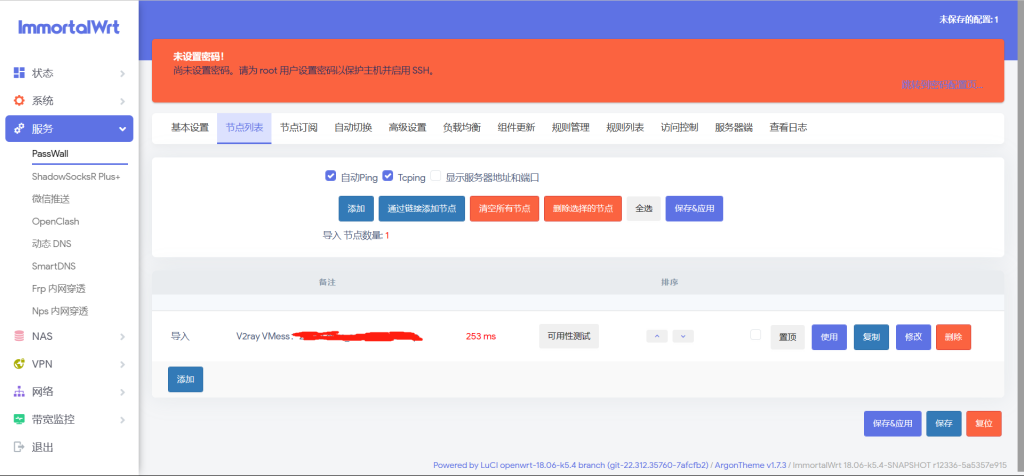Click the 状态 status icon in sidebar
The height and width of the screenshot is (476, 1024).
pyautogui.click(x=19, y=73)
